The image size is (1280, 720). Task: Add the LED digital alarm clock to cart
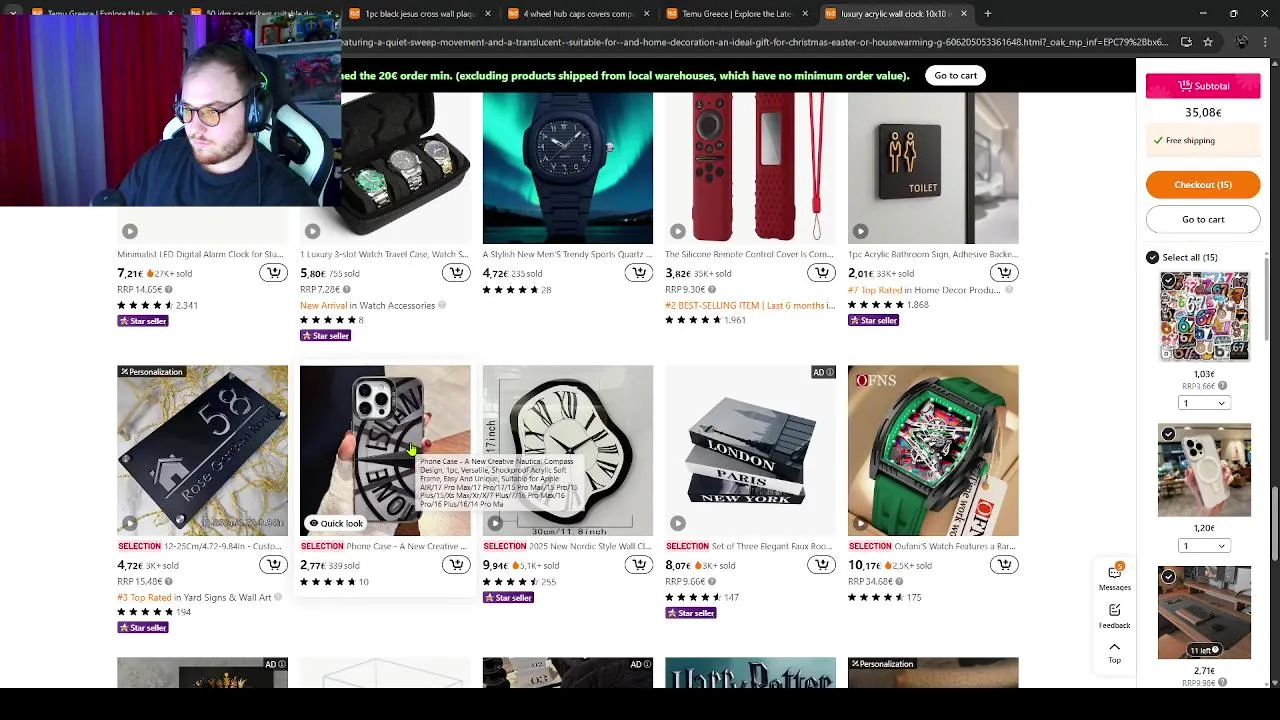coord(273,273)
